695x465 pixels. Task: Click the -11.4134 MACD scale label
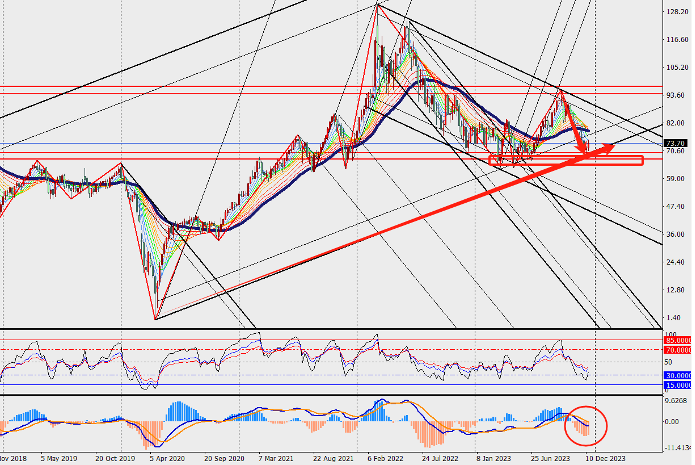[x=678, y=447]
